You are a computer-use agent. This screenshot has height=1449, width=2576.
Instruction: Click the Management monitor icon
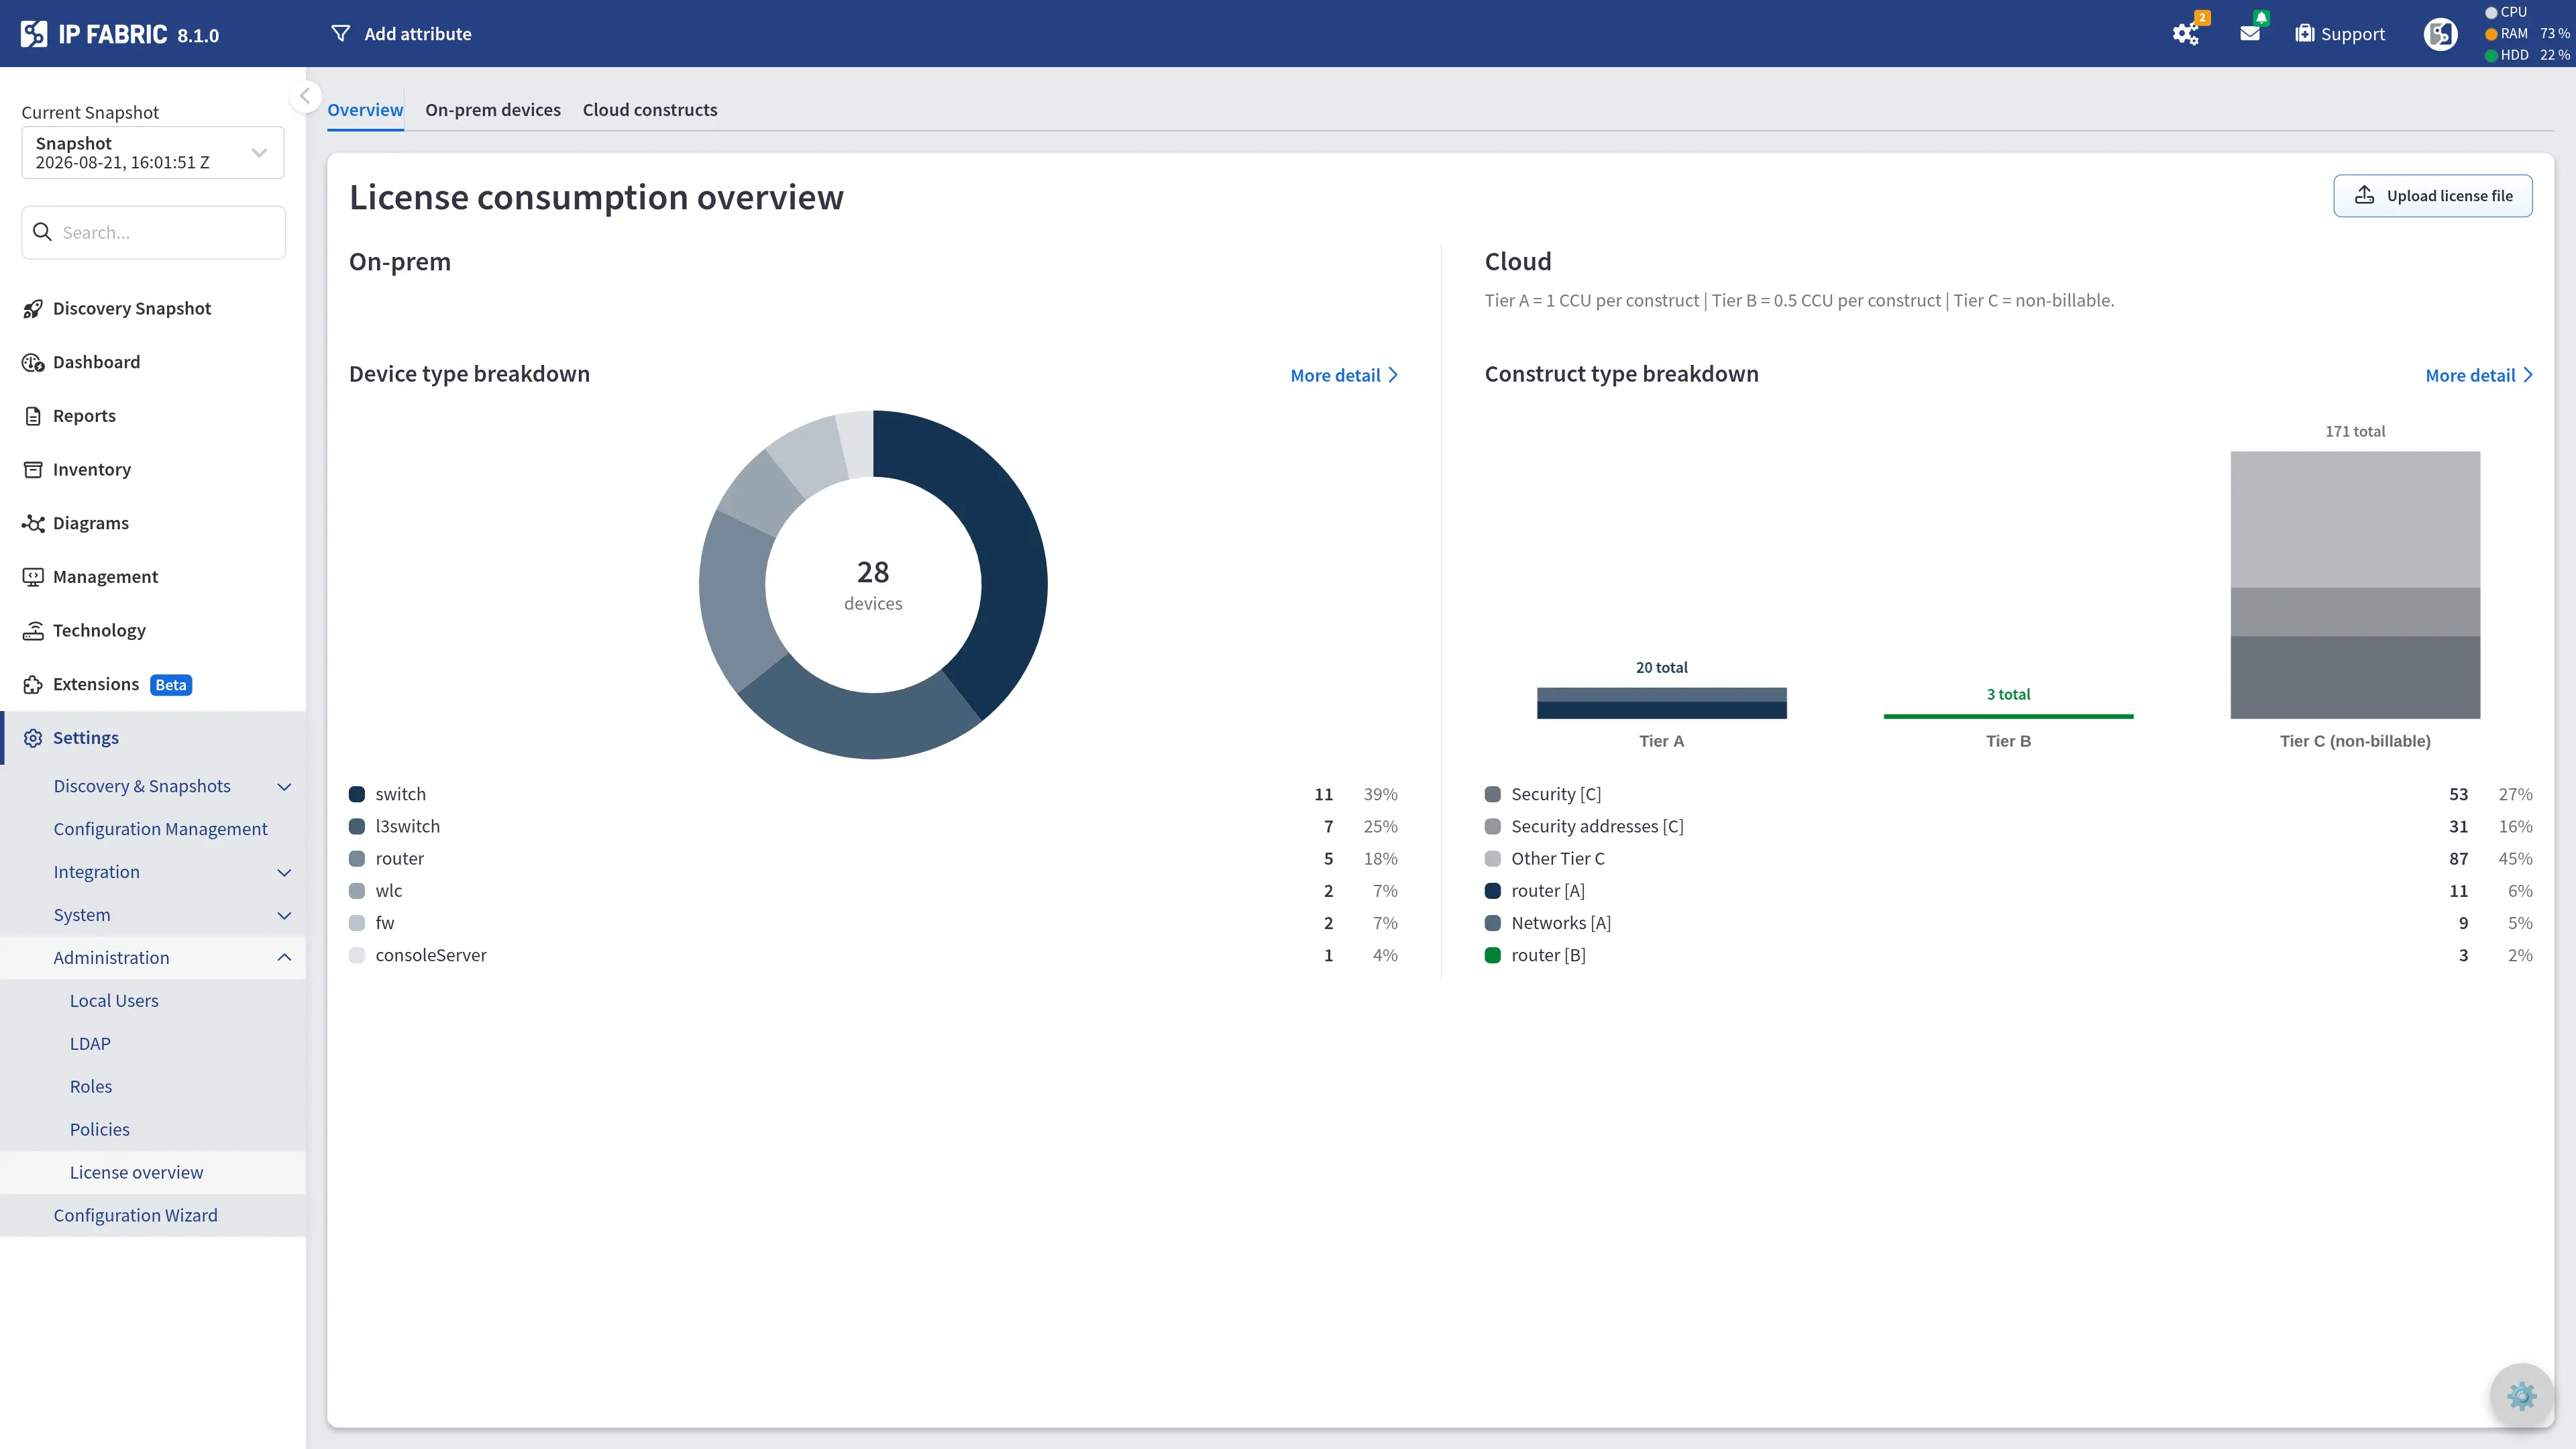pos(33,577)
